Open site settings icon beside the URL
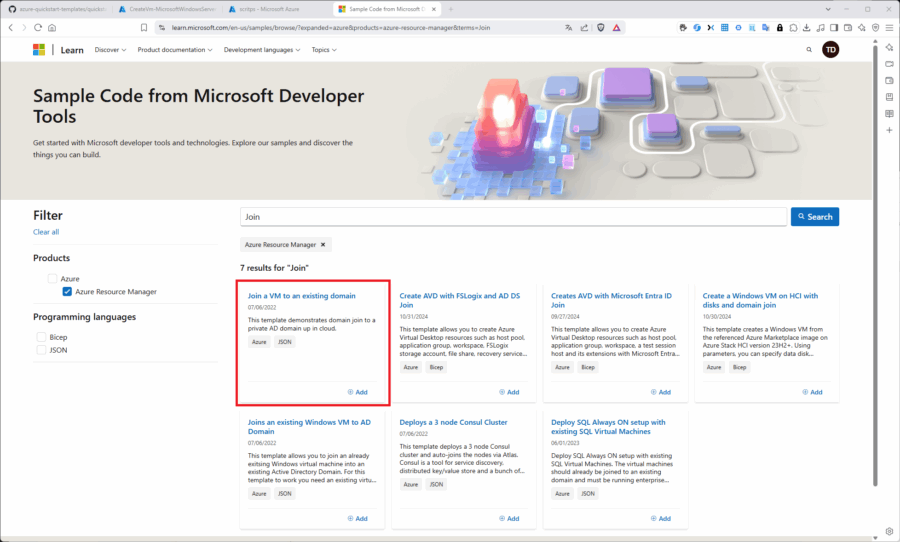900x542 pixels. [162, 28]
